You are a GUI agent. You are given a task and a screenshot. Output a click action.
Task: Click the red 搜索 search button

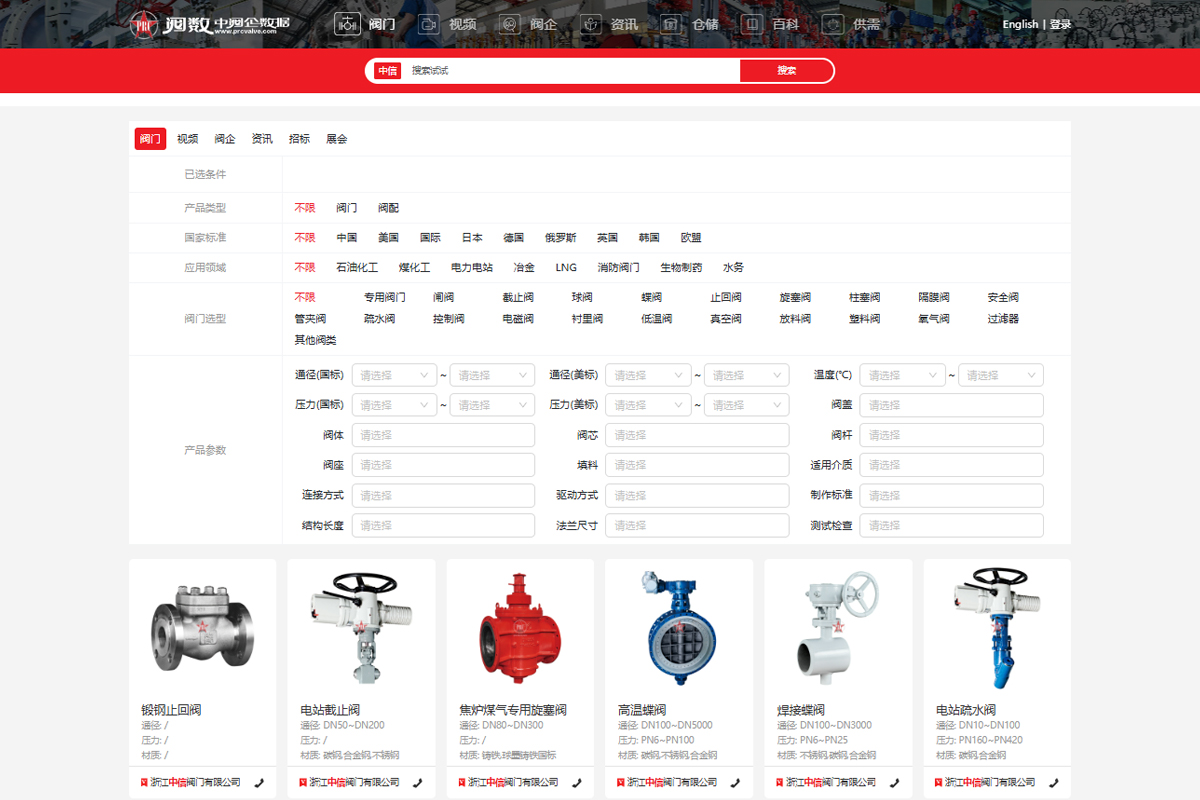[786, 71]
